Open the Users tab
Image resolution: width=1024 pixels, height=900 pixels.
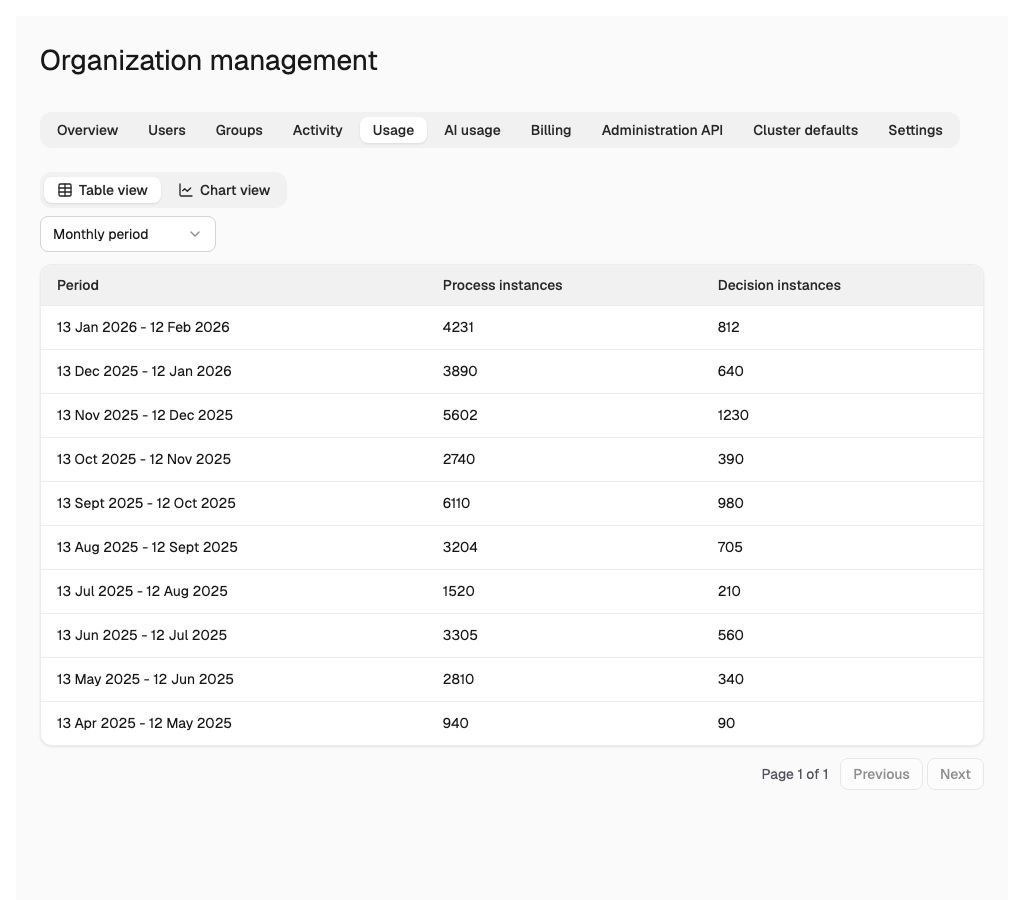coord(167,130)
